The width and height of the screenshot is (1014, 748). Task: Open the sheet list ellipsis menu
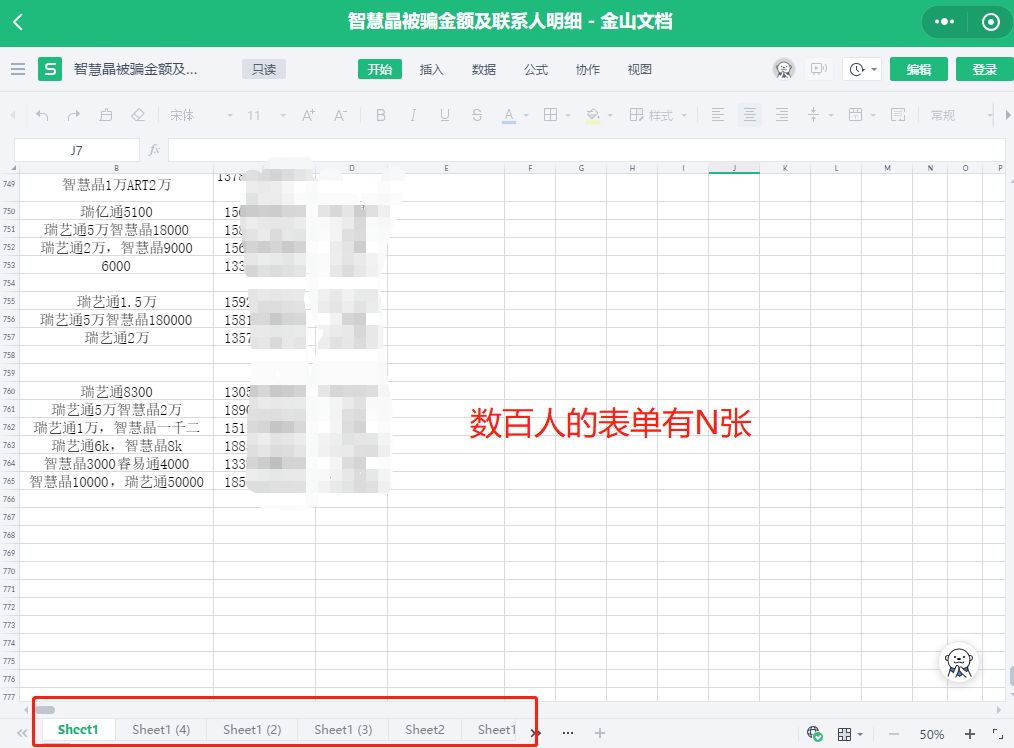tap(568, 733)
